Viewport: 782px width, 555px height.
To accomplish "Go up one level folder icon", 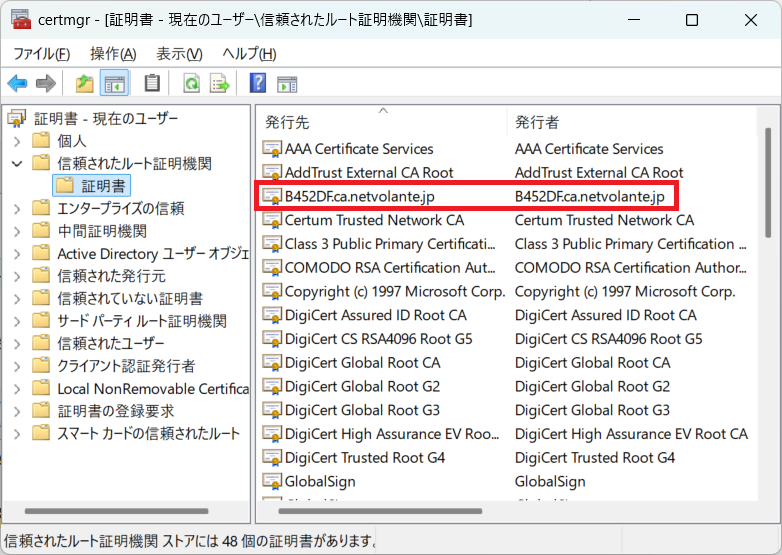I will [x=85, y=83].
